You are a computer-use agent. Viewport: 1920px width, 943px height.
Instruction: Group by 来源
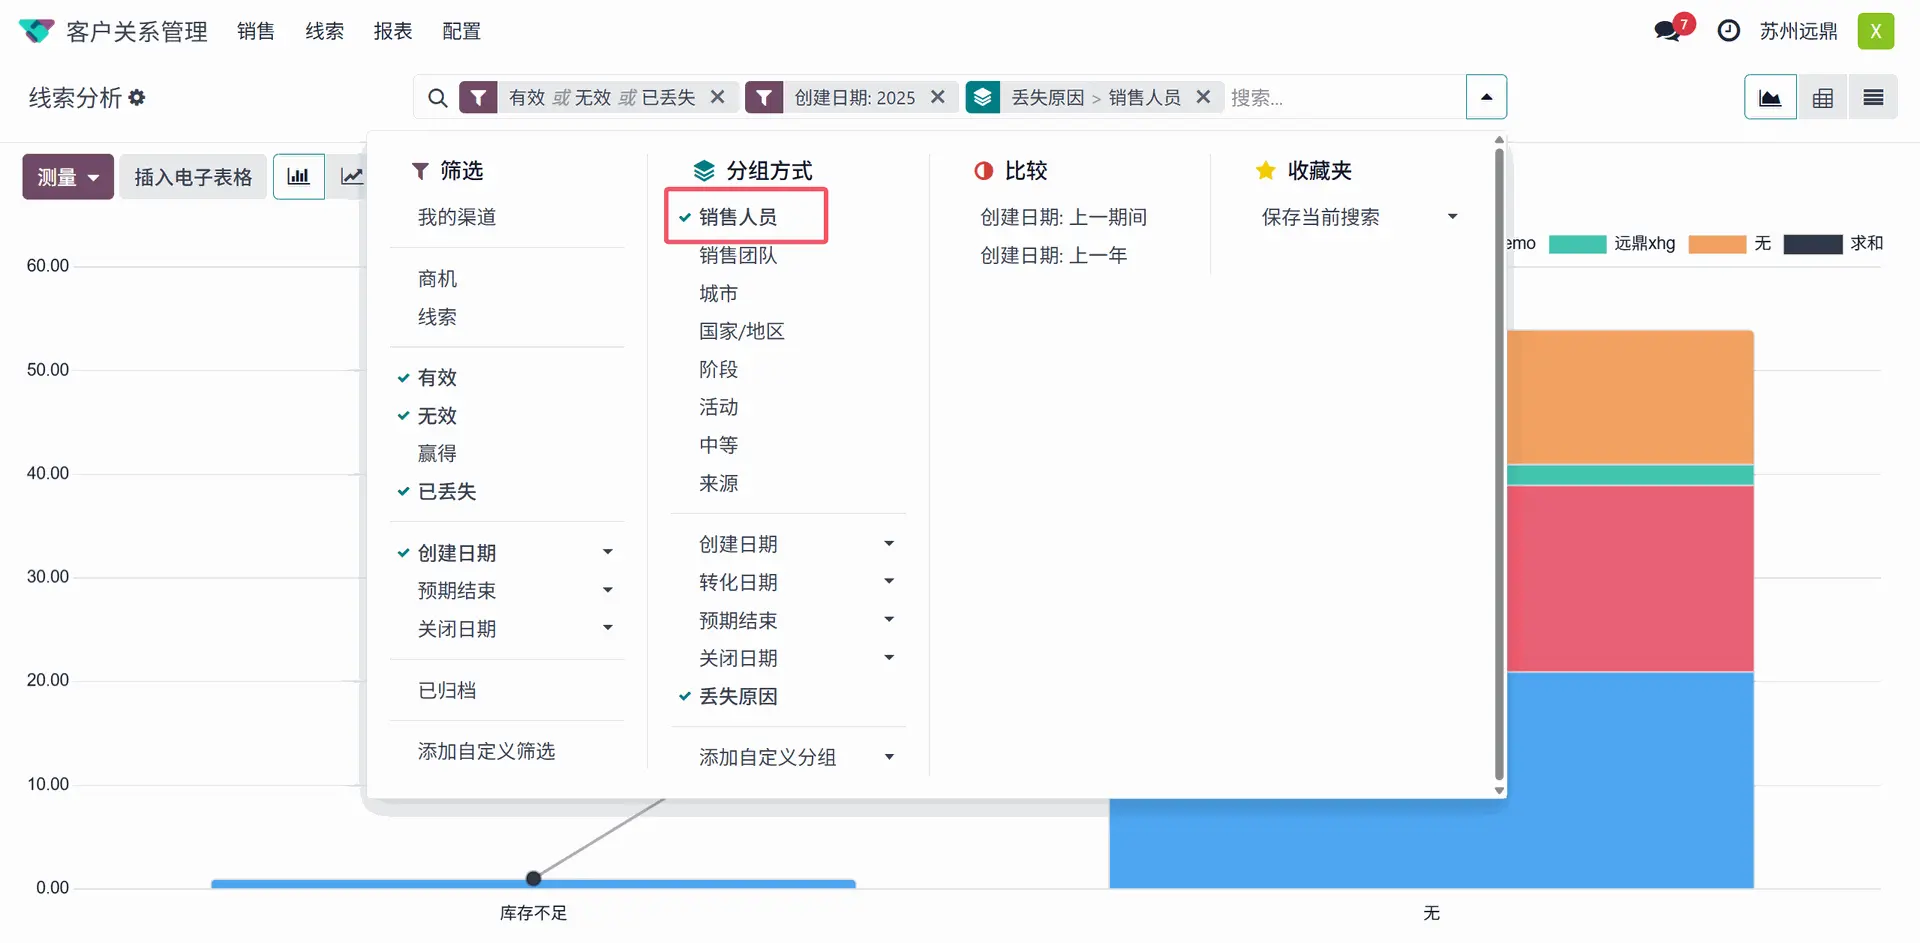718,483
